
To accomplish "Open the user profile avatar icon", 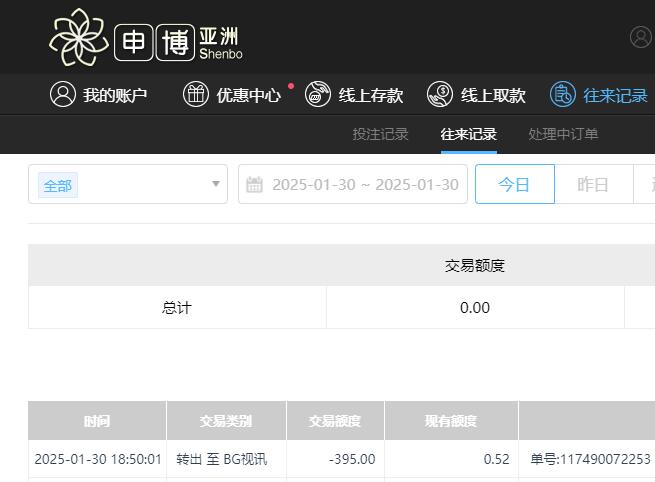I will coord(641,37).
